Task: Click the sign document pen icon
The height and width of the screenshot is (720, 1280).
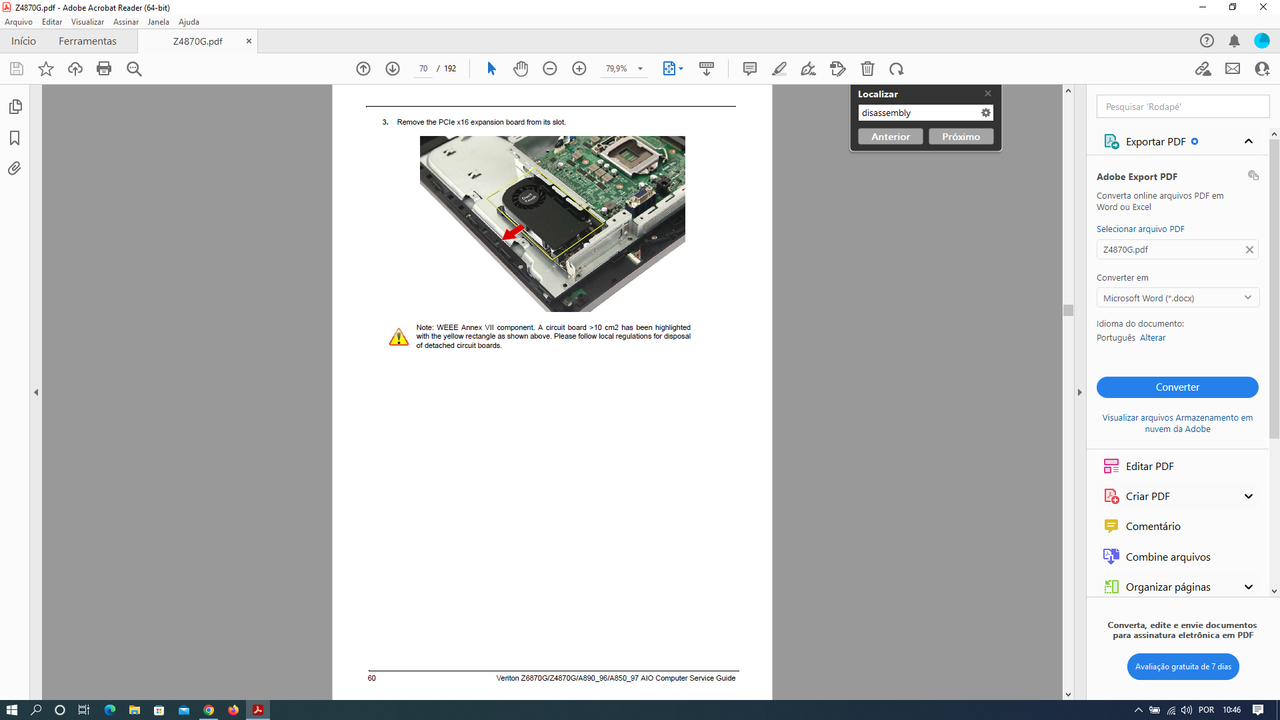Action: tap(809, 69)
